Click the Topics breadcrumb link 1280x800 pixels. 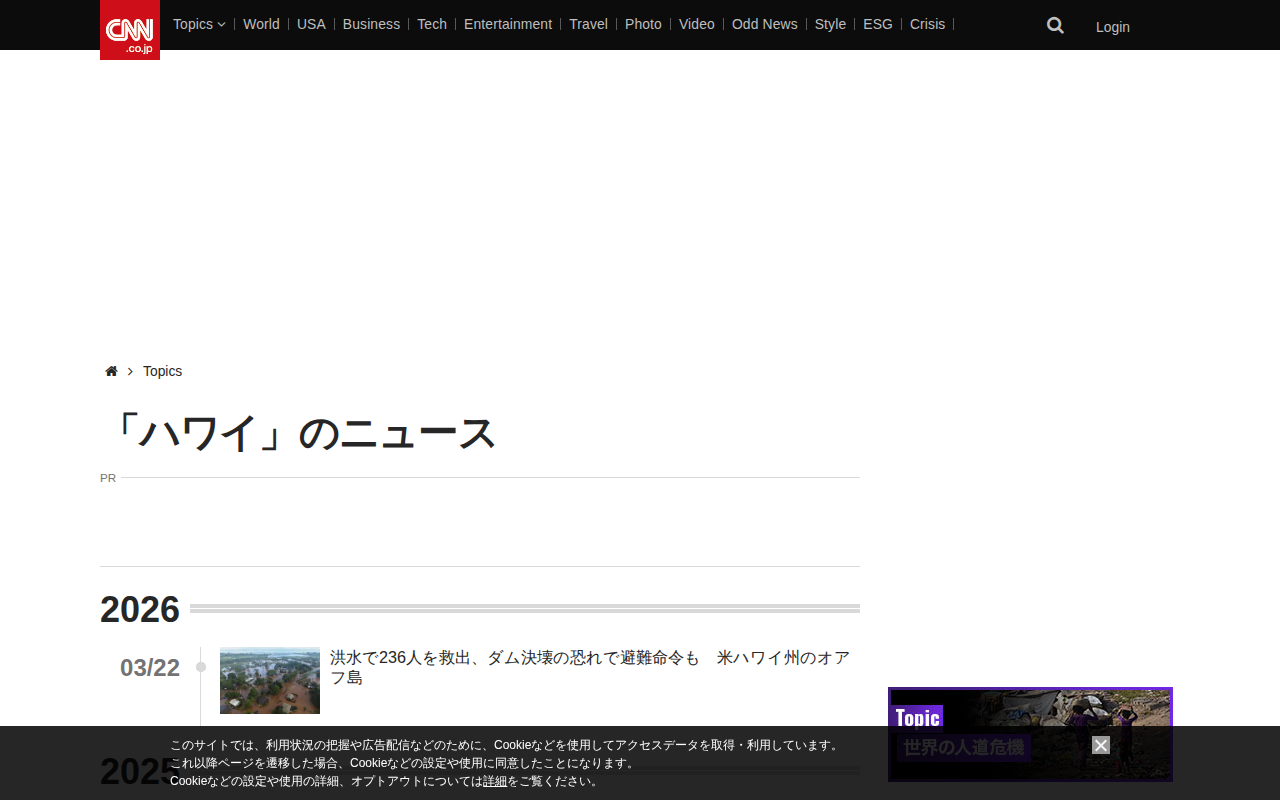tap(162, 371)
